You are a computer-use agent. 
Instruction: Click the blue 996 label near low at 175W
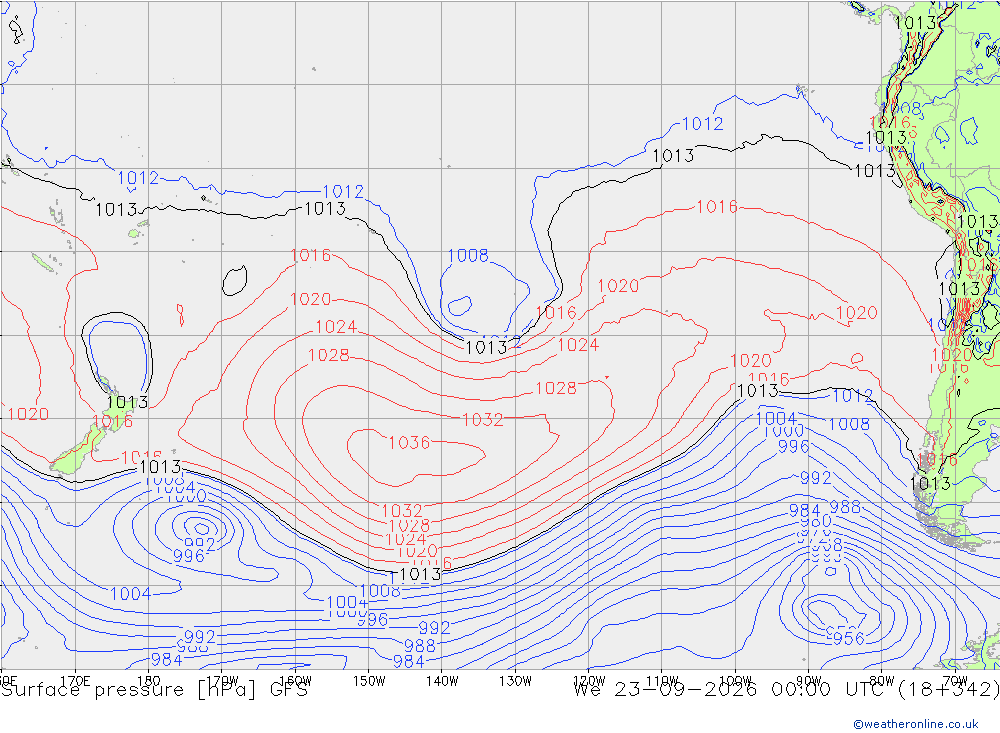(189, 556)
